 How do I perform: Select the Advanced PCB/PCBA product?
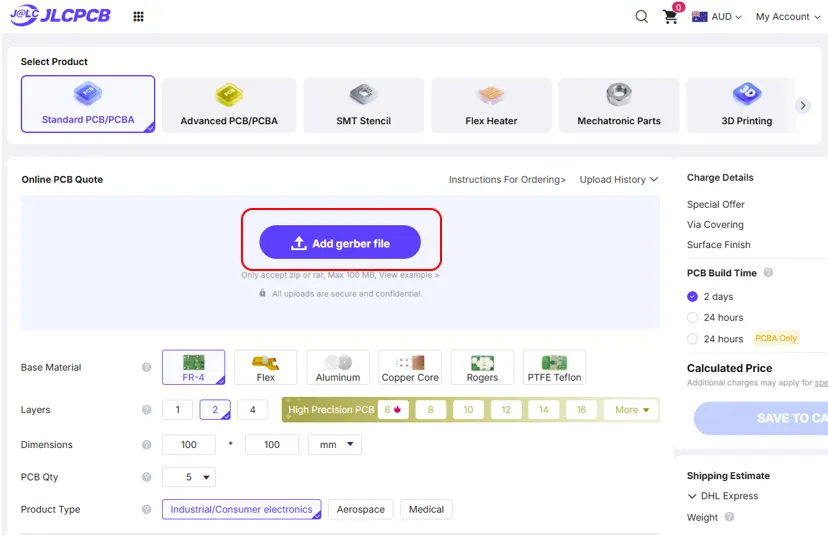229,105
